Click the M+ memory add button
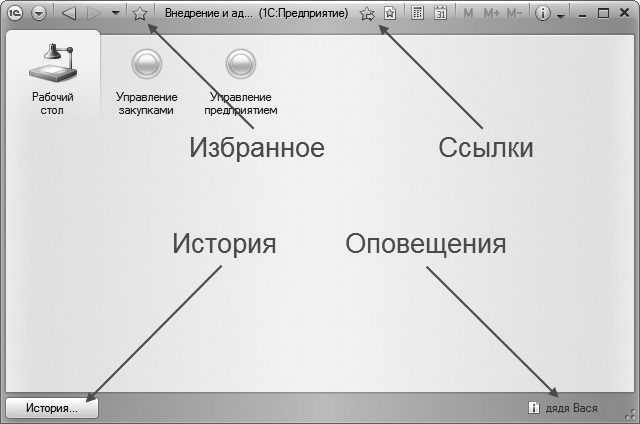 (491, 14)
